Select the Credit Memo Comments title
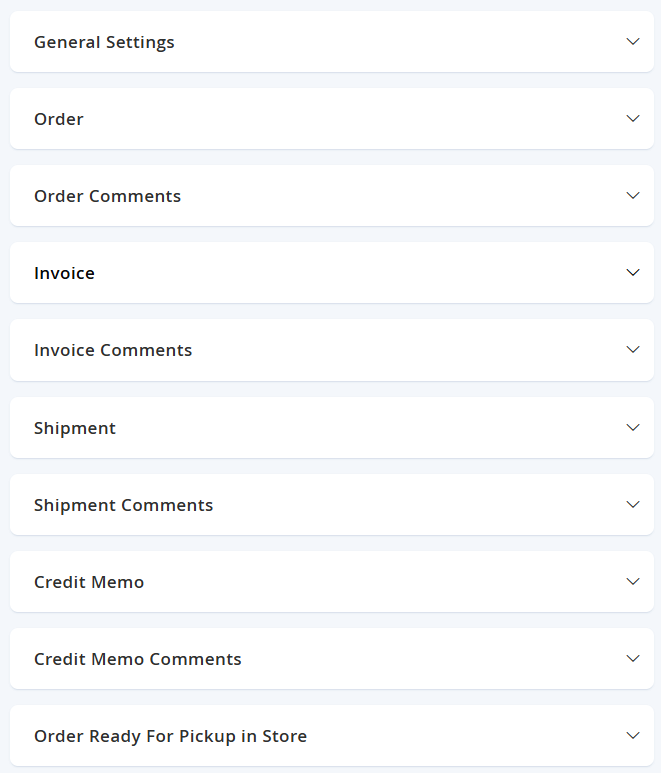The image size is (661, 773). tap(138, 659)
